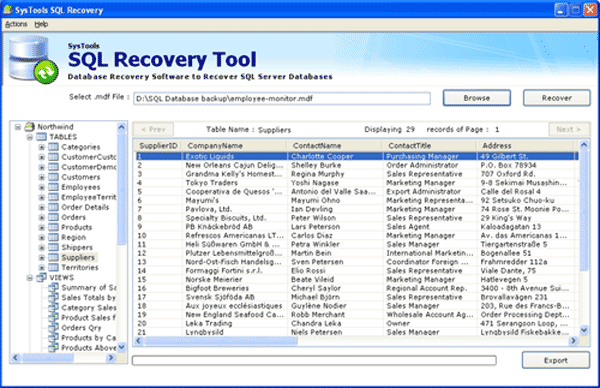Select the Suppliers table icon
This screenshot has width=600, height=388.
[x=54, y=257]
